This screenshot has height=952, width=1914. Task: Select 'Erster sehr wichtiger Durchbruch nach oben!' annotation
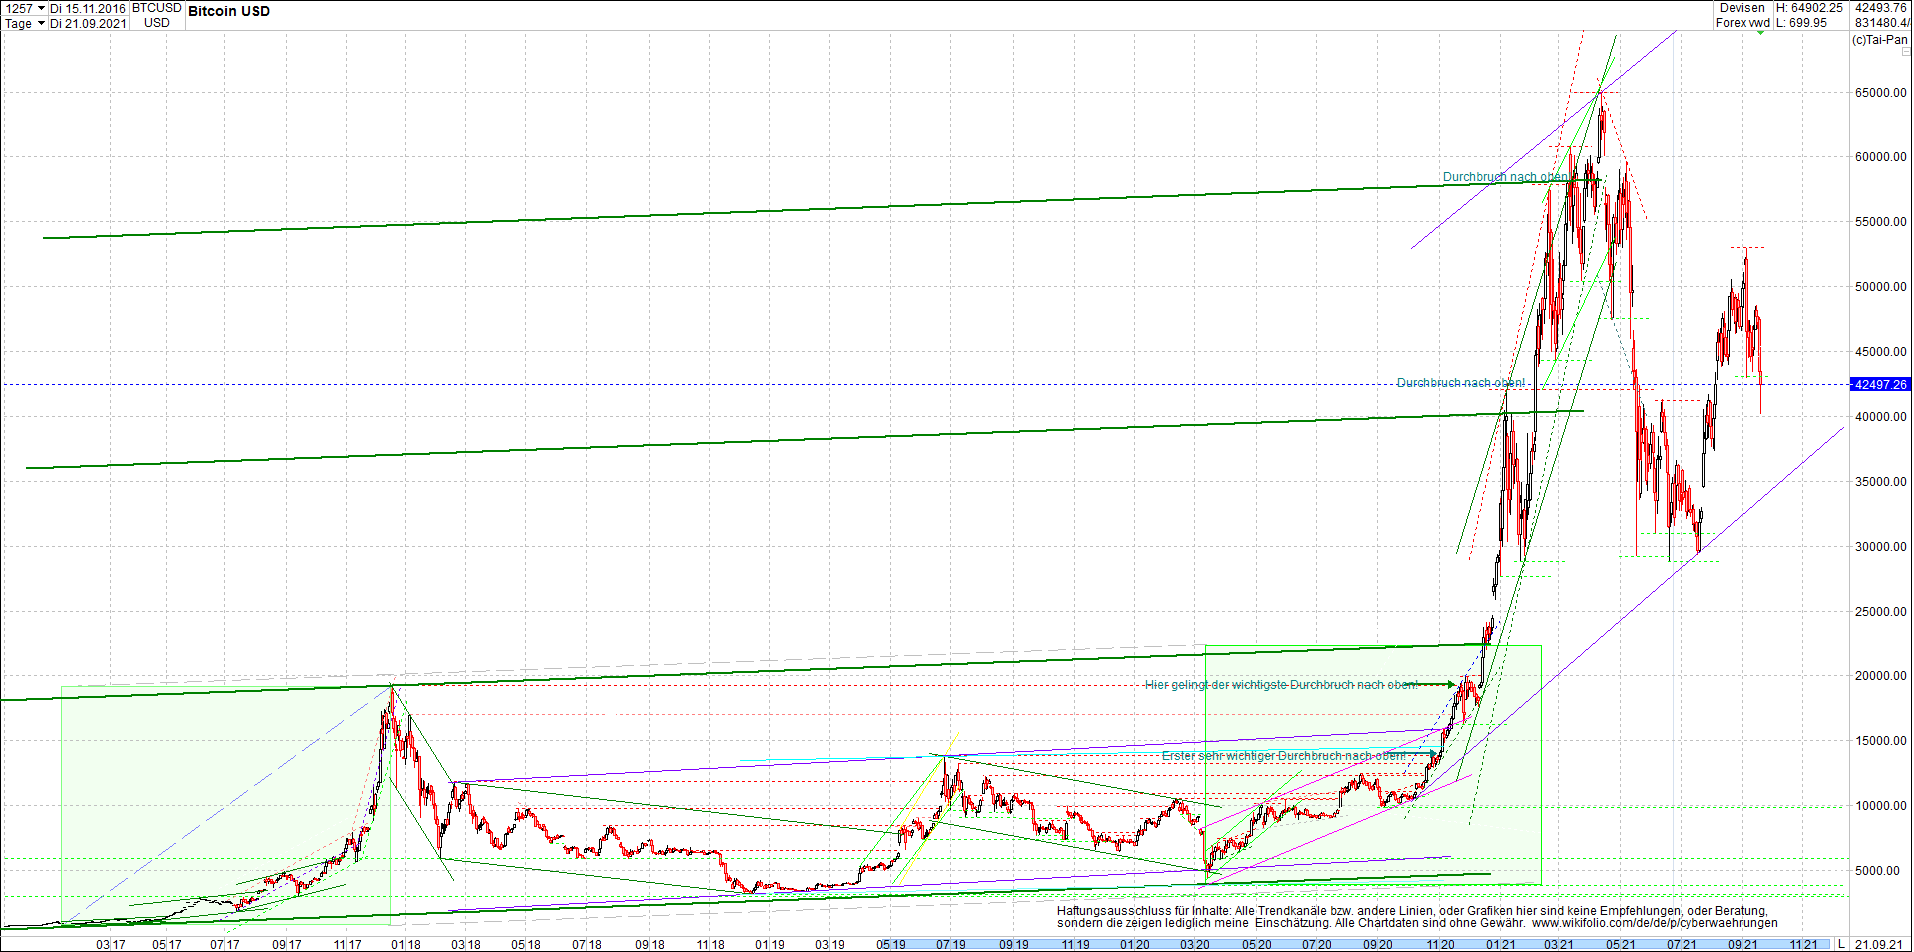tap(1284, 756)
